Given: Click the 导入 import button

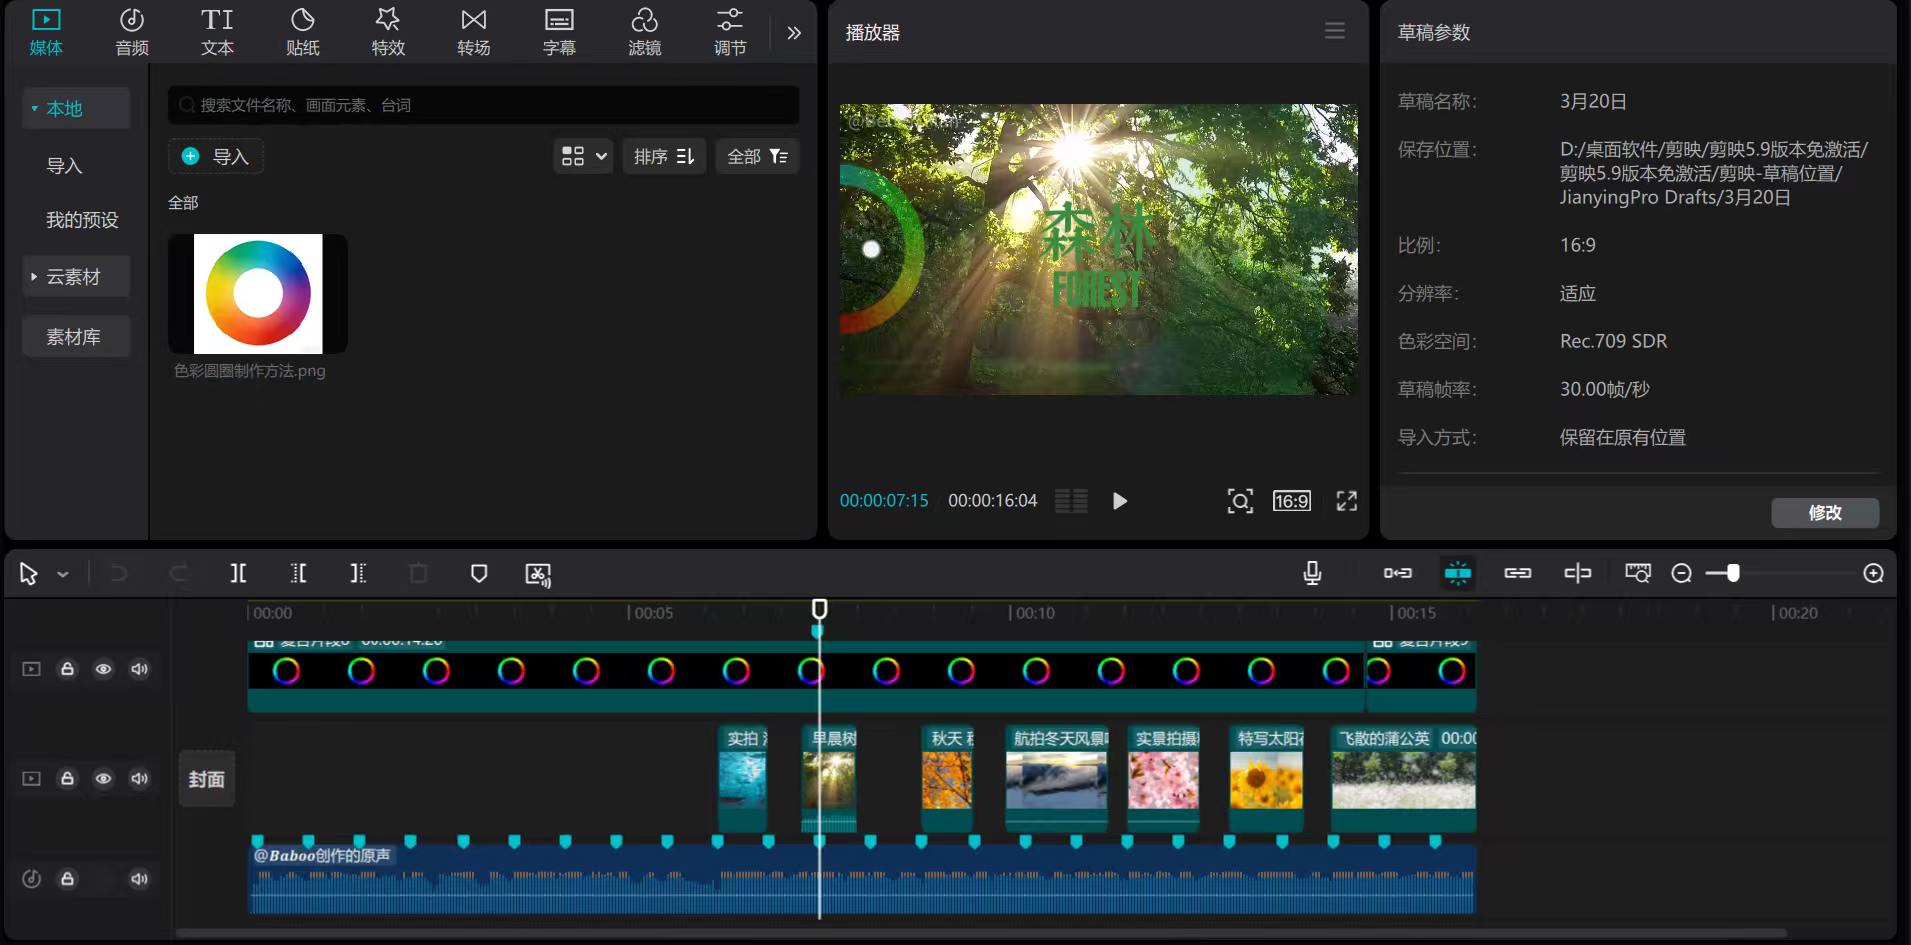Looking at the screenshot, I should (216, 156).
